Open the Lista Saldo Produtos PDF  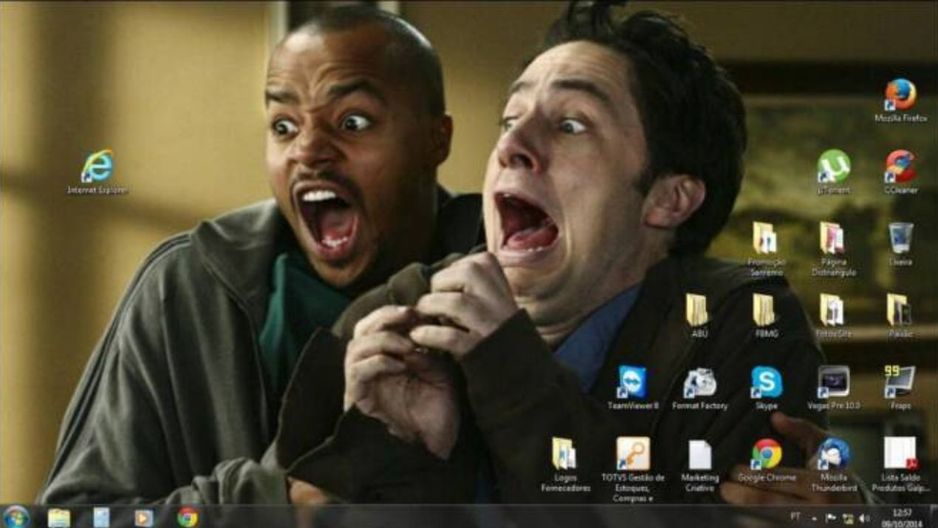(900, 454)
